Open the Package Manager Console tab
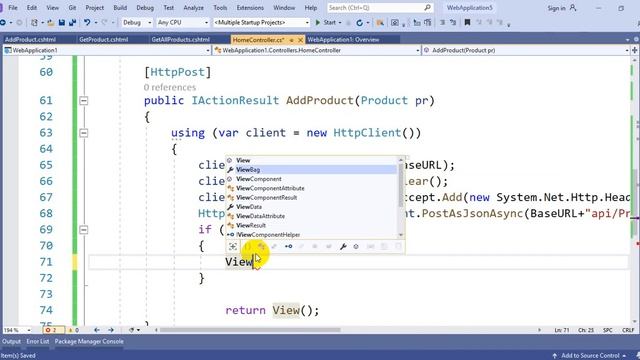The image size is (640, 360). tap(89, 342)
